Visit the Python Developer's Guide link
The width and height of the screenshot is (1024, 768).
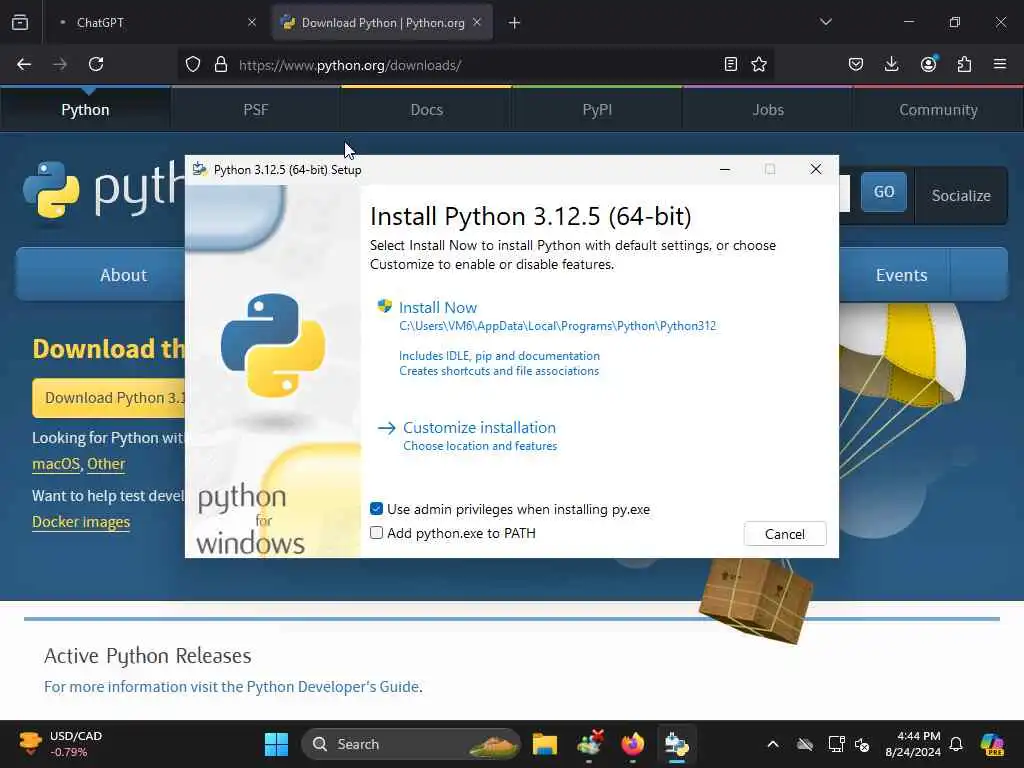pyautogui.click(x=232, y=686)
